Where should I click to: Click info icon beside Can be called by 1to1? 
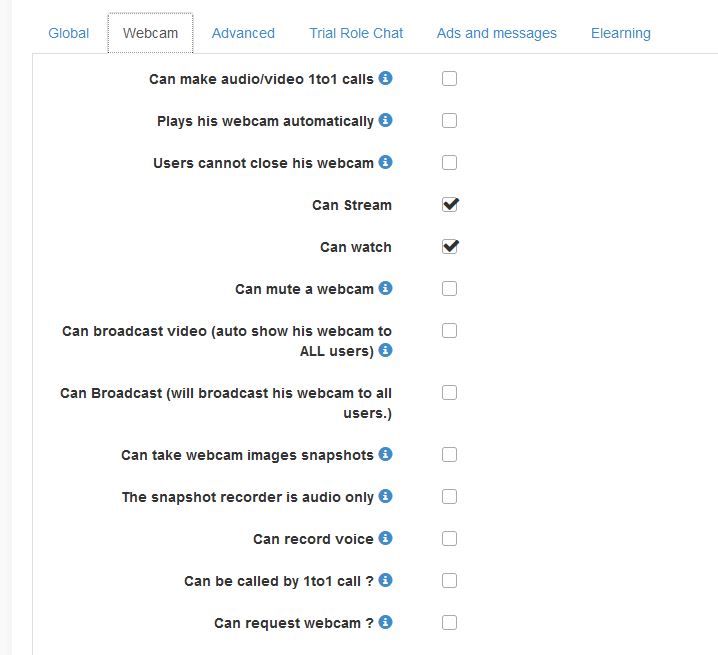coord(386,580)
